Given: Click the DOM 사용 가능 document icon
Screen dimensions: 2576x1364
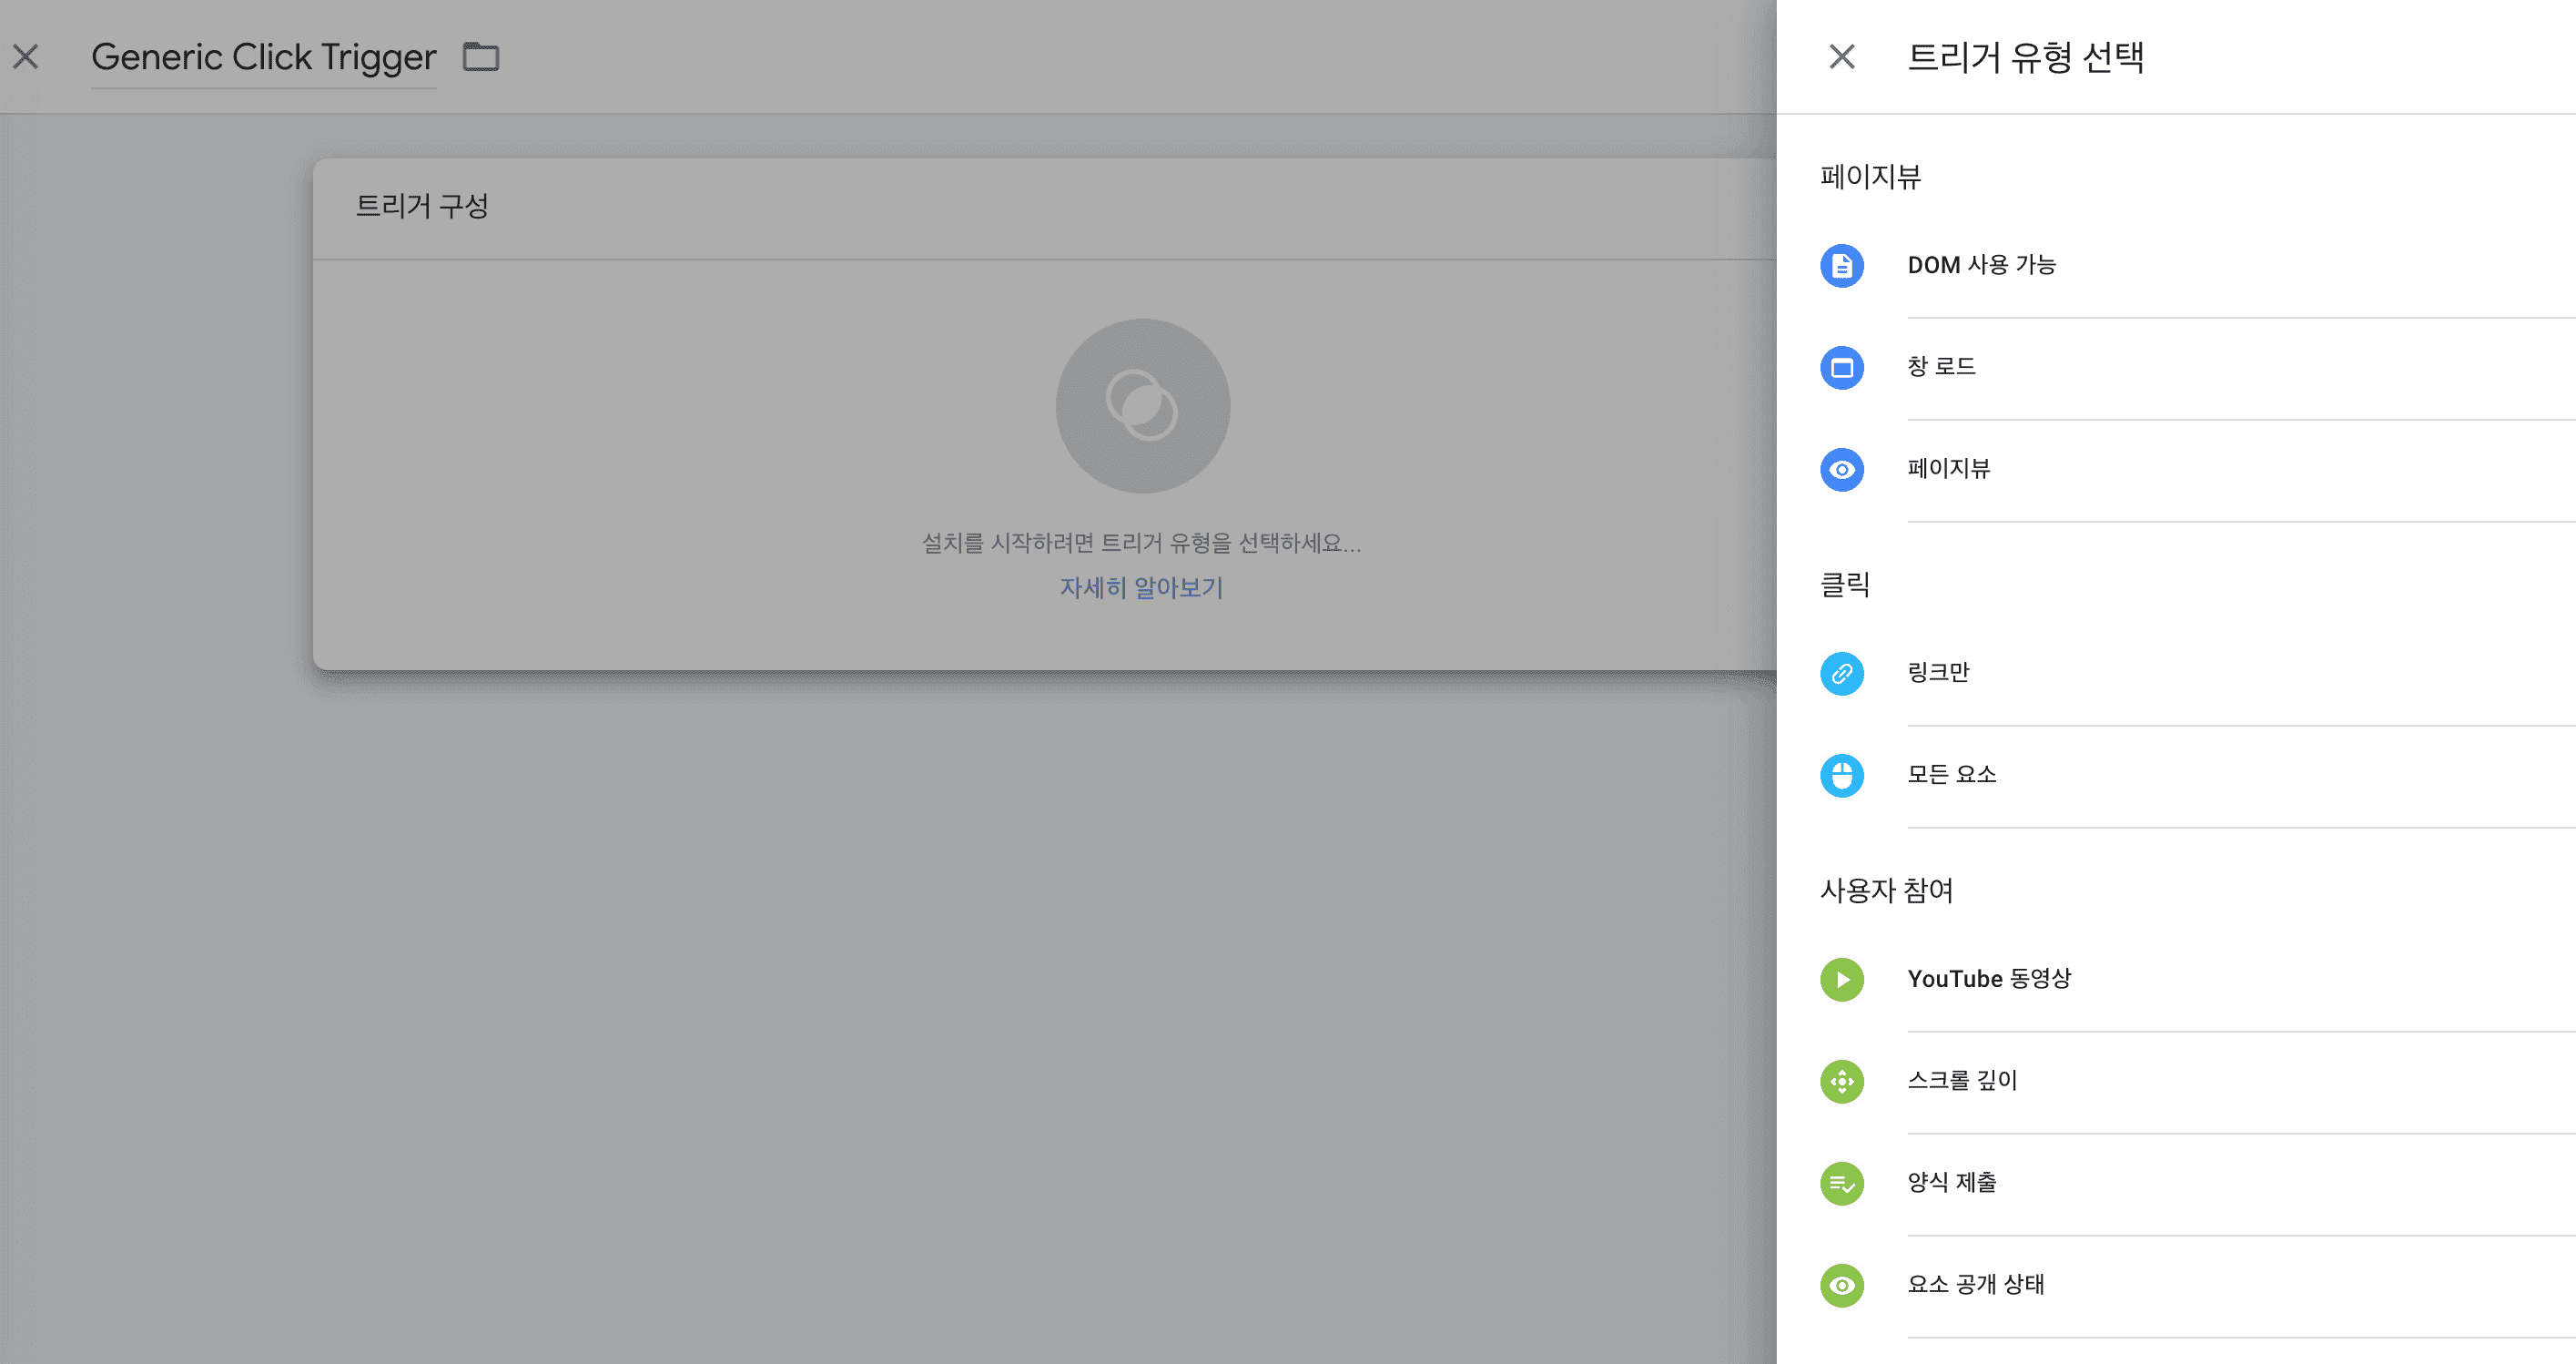Looking at the screenshot, I should [1841, 266].
